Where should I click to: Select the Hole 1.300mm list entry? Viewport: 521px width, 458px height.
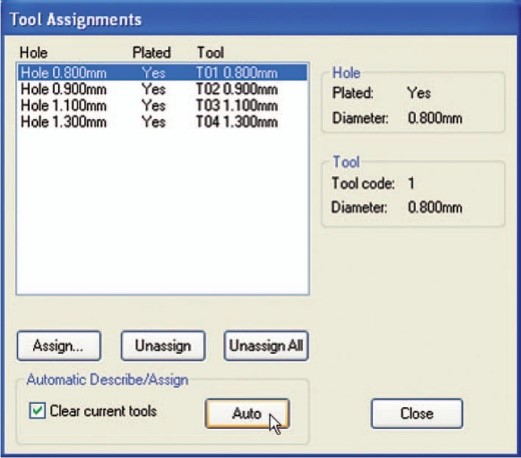(x=162, y=122)
